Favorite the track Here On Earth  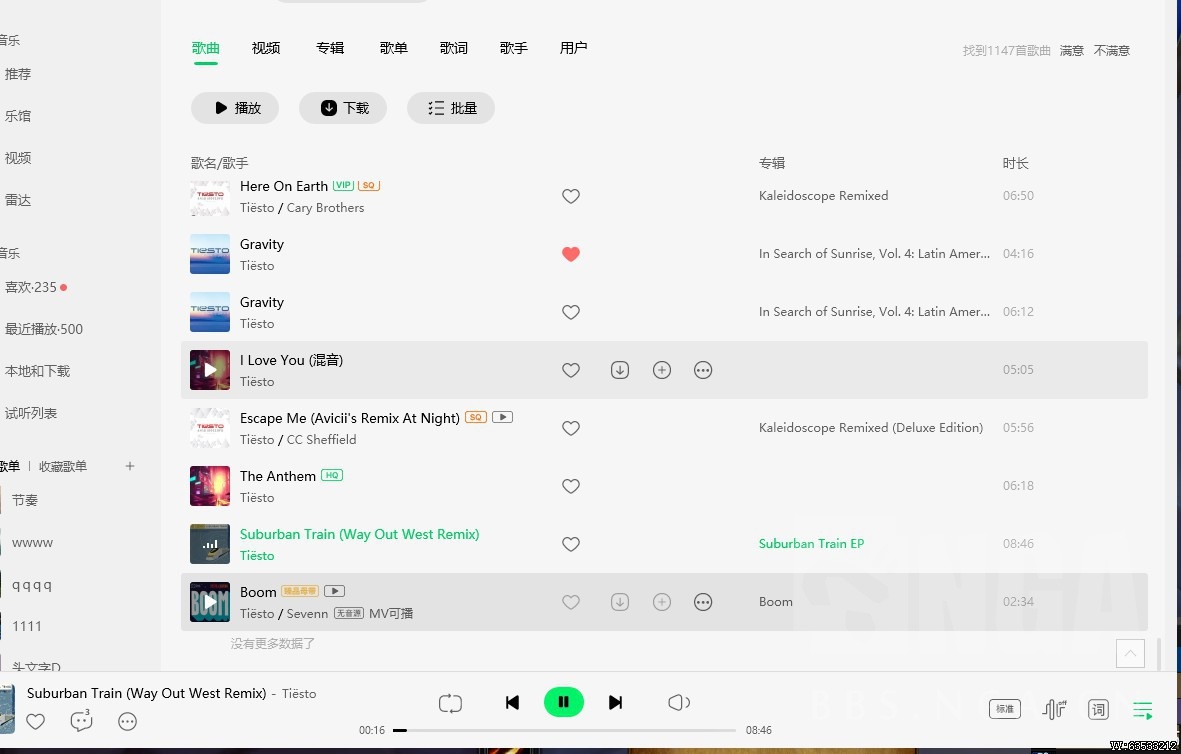click(x=571, y=196)
